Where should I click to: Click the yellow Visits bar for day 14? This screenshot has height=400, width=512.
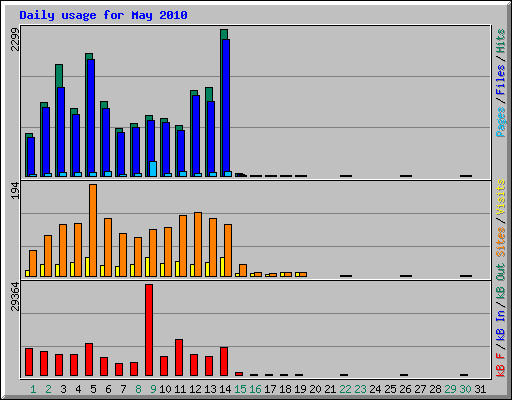[x=222, y=267]
